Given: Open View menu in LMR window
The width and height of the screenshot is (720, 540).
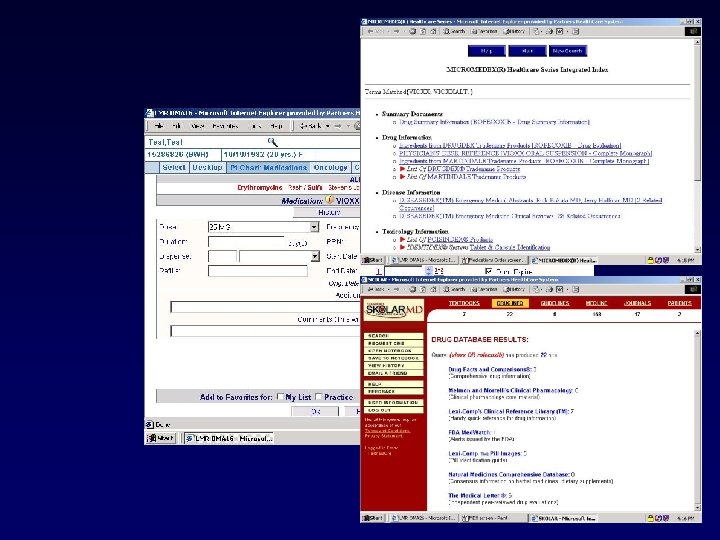Looking at the screenshot, I should [197, 126].
